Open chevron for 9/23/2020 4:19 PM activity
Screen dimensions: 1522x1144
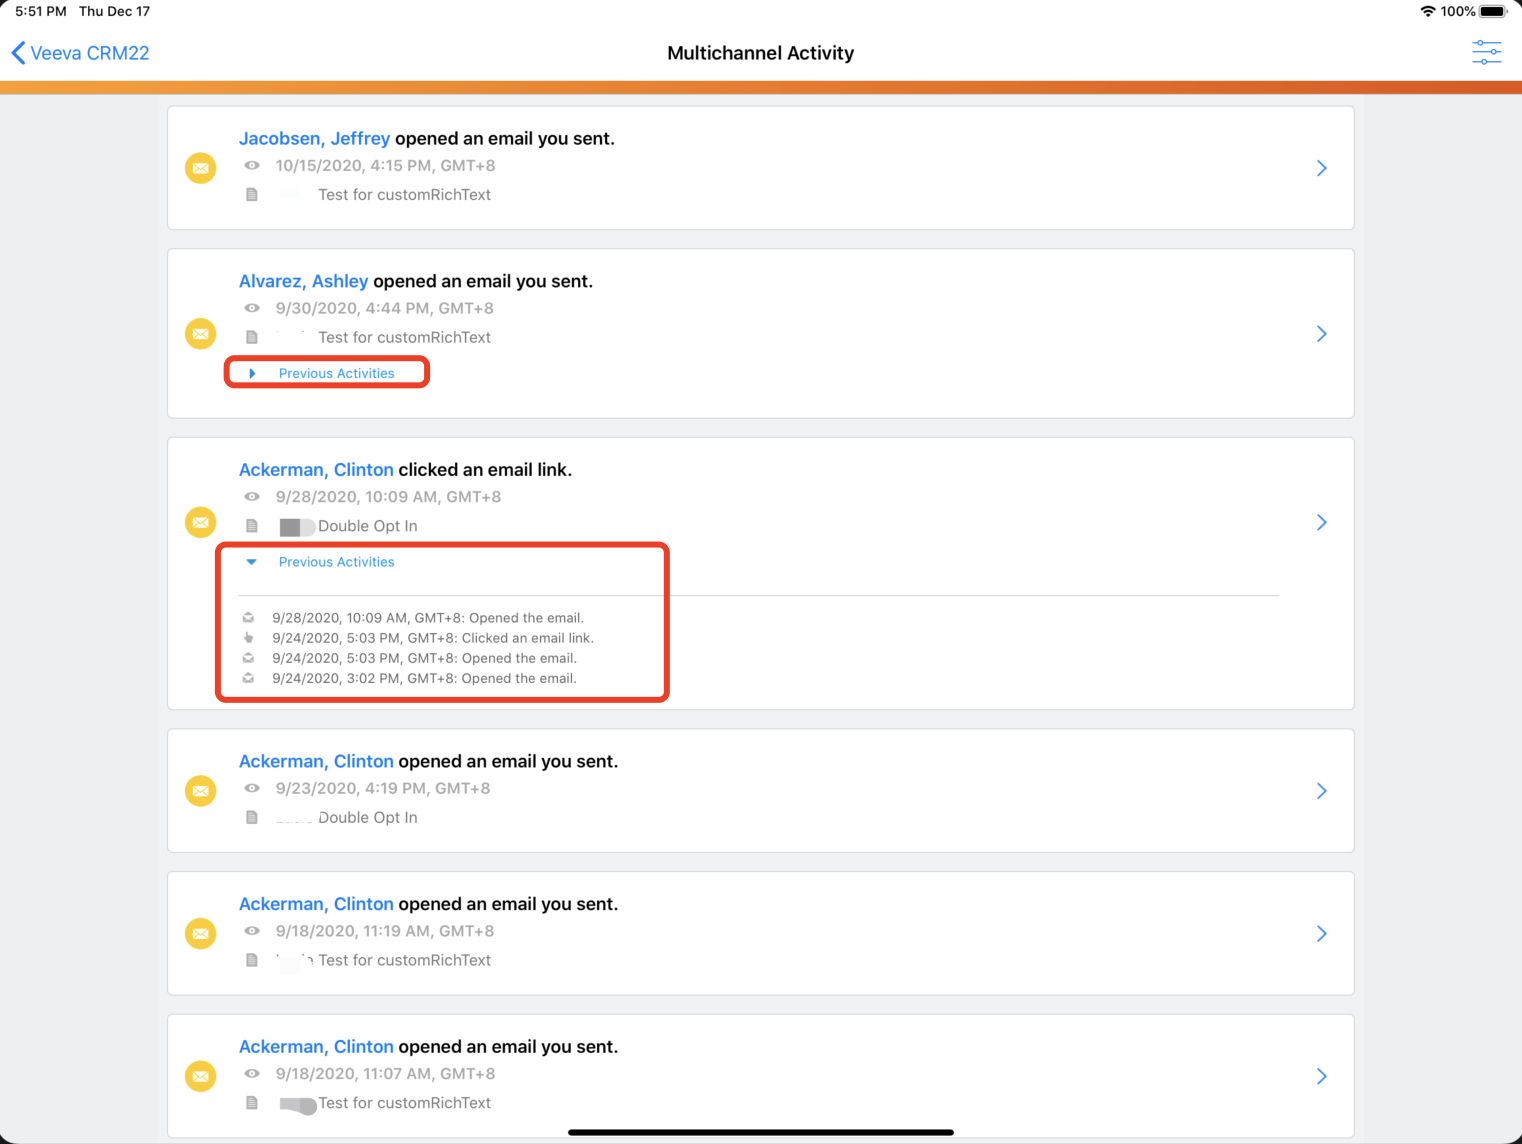click(1321, 791)
